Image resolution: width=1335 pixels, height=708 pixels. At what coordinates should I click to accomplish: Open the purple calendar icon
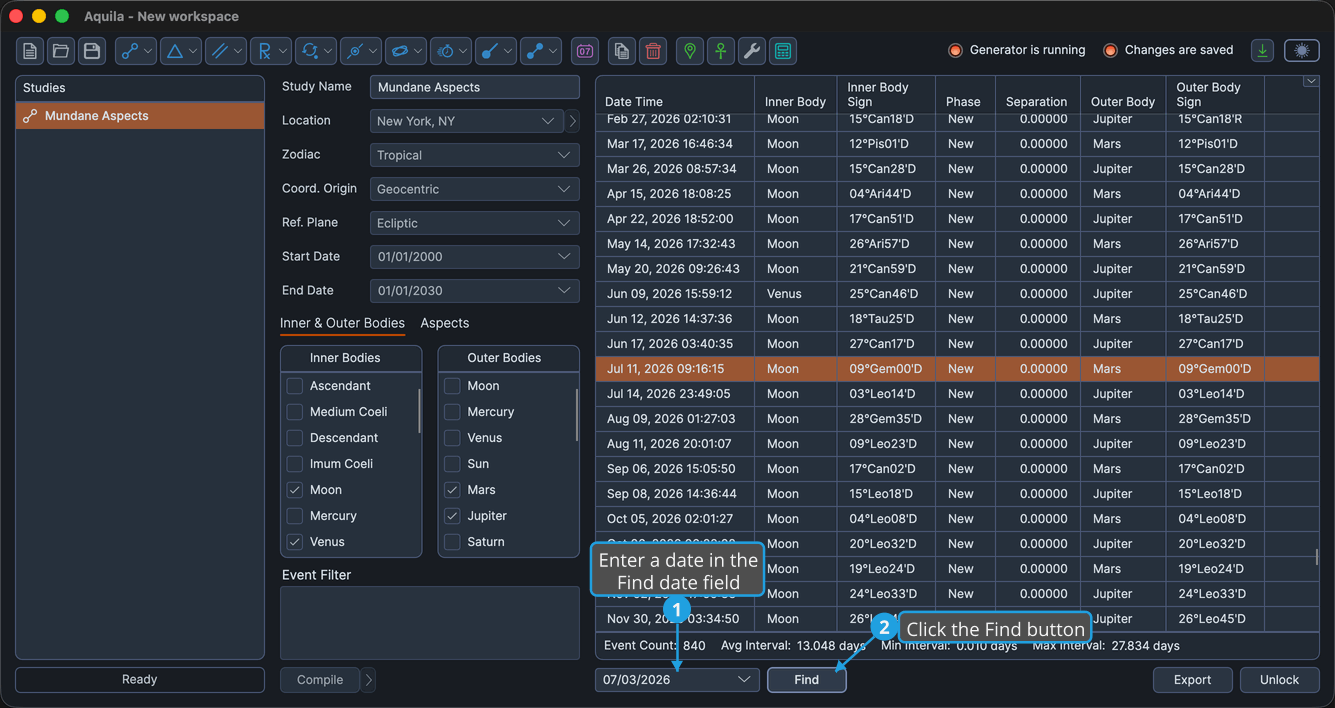click(x=585, y=51)
